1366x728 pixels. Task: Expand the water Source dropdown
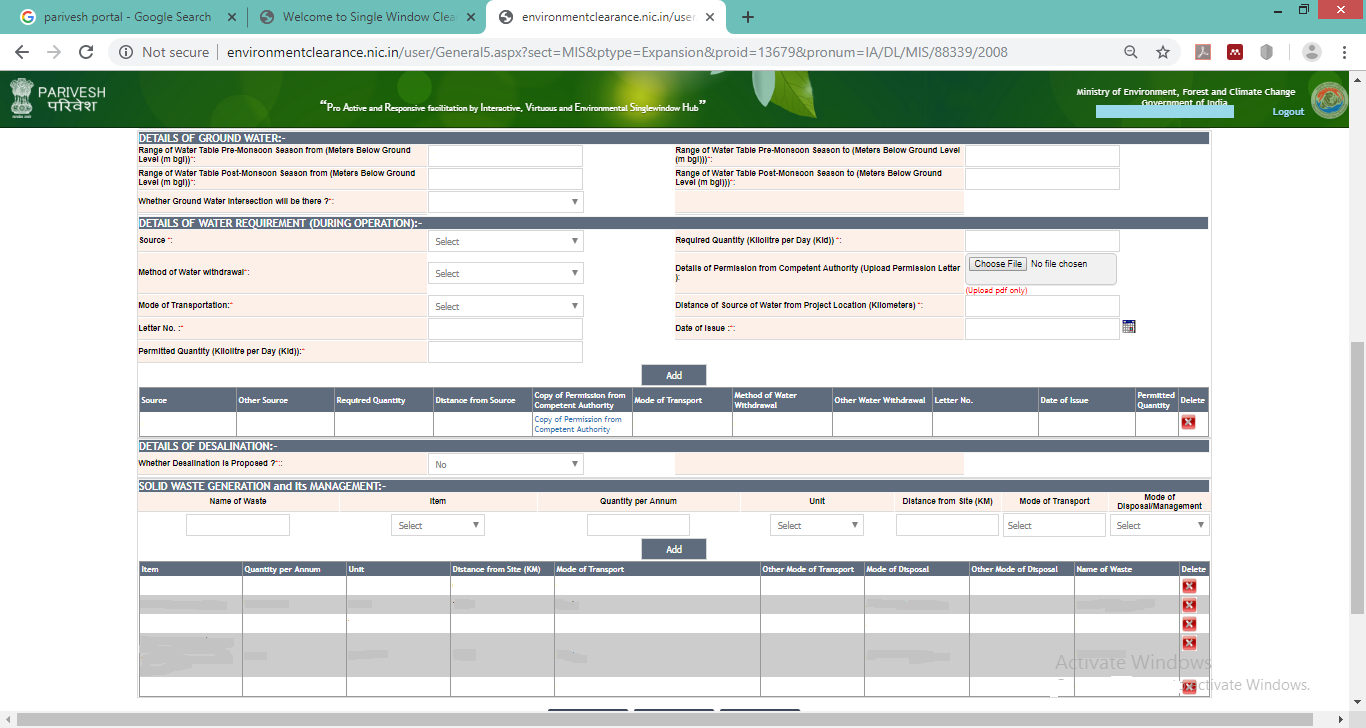[x=505, y=241]
